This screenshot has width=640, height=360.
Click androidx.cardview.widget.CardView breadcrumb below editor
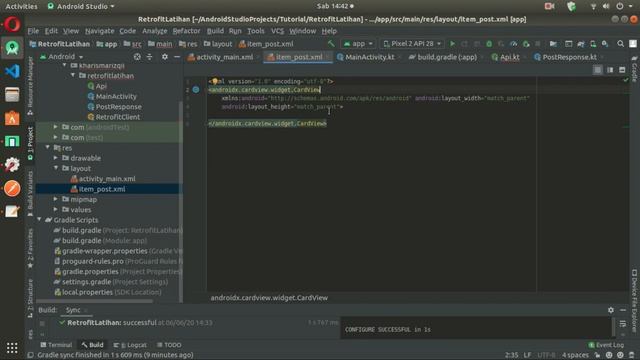tap(269, 298)
